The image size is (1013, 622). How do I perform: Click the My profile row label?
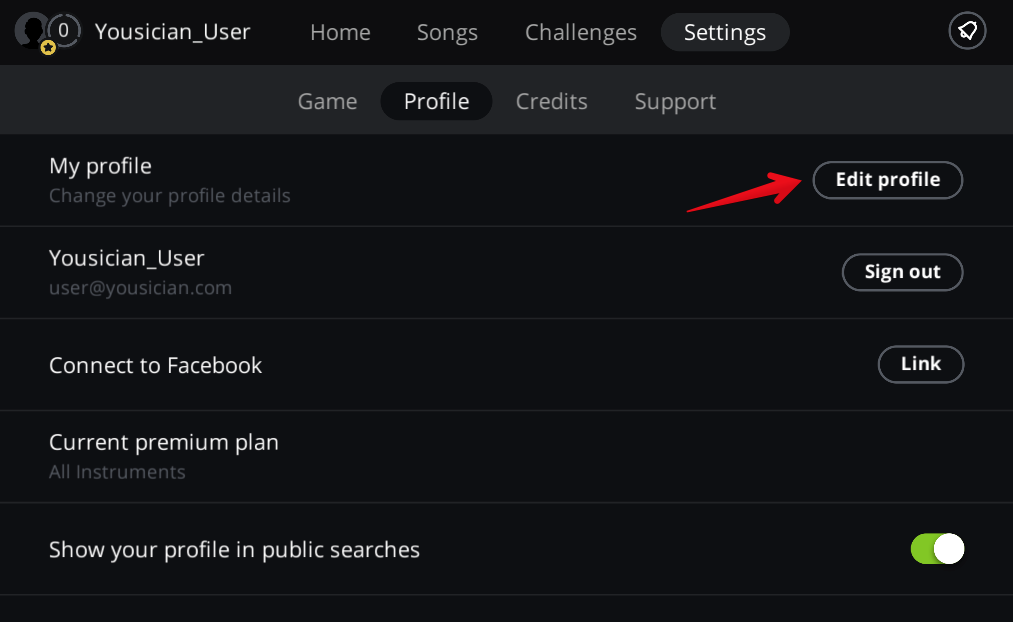[x=100, y=166]
